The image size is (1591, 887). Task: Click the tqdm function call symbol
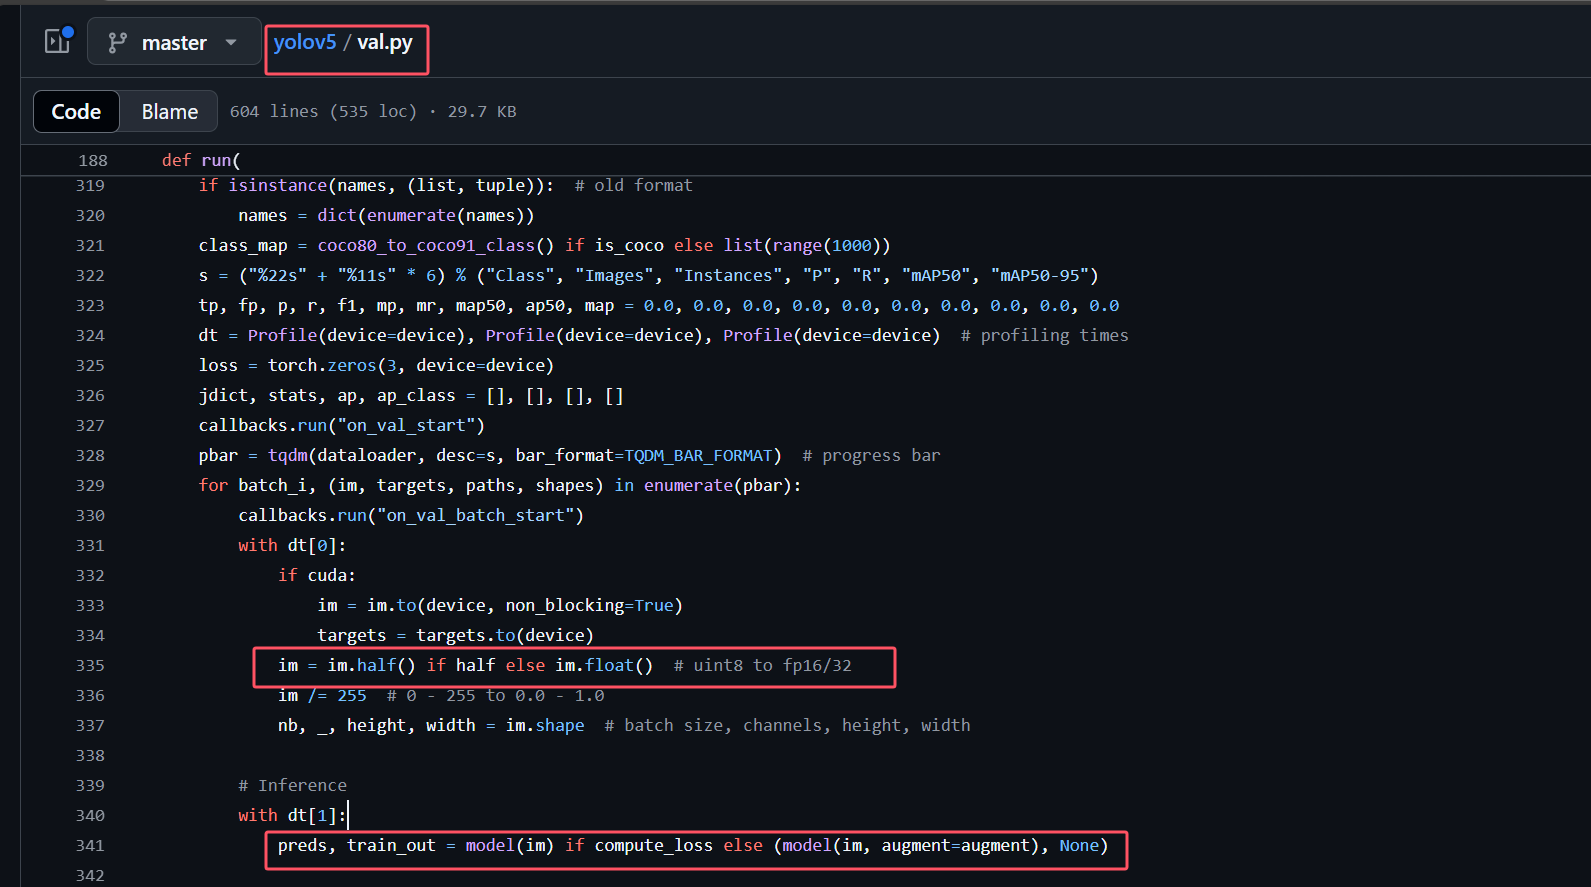(288, 456)
